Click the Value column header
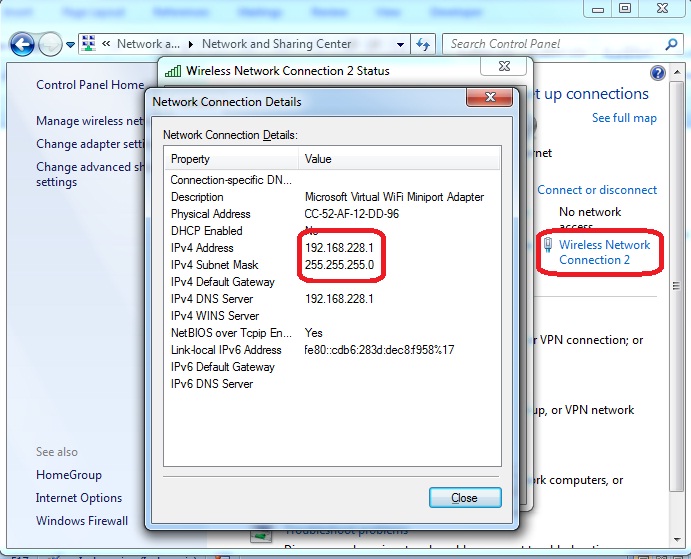The height and width of the screenshot is (559, 691). point(399,159)
